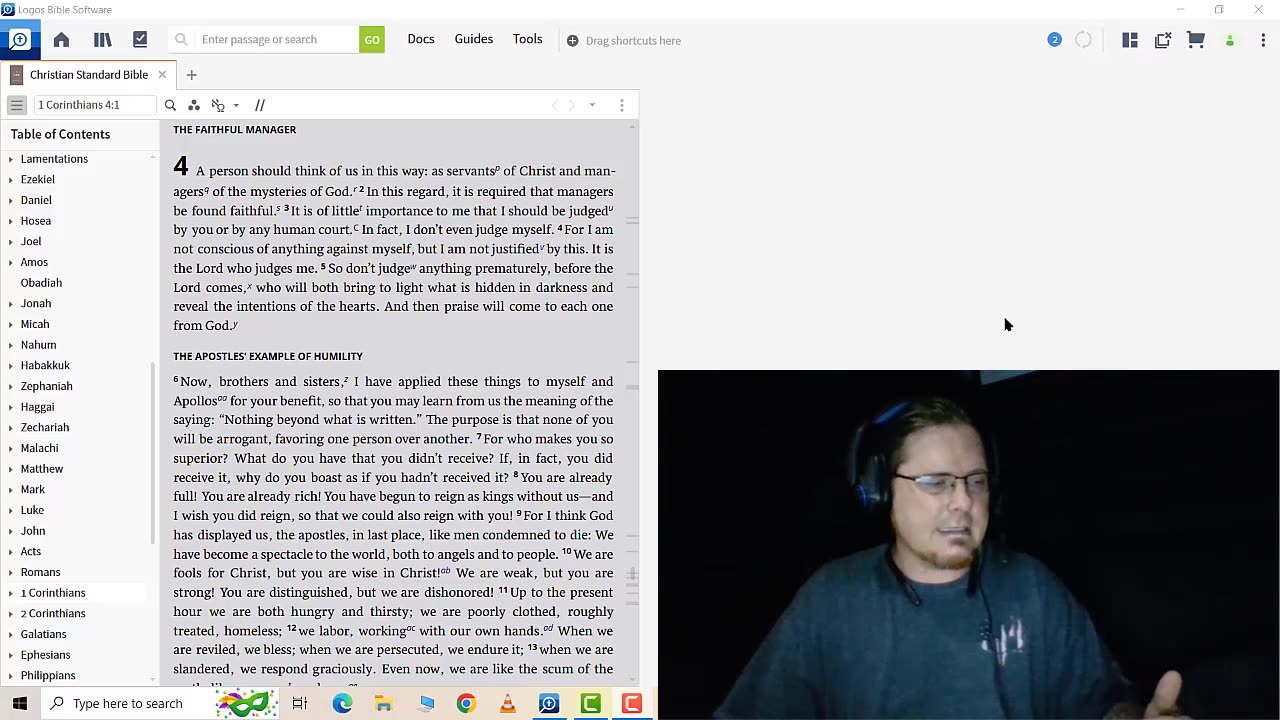1280x720 pixels.
Task: Click the magnifier in the search box
Action: 181,40
